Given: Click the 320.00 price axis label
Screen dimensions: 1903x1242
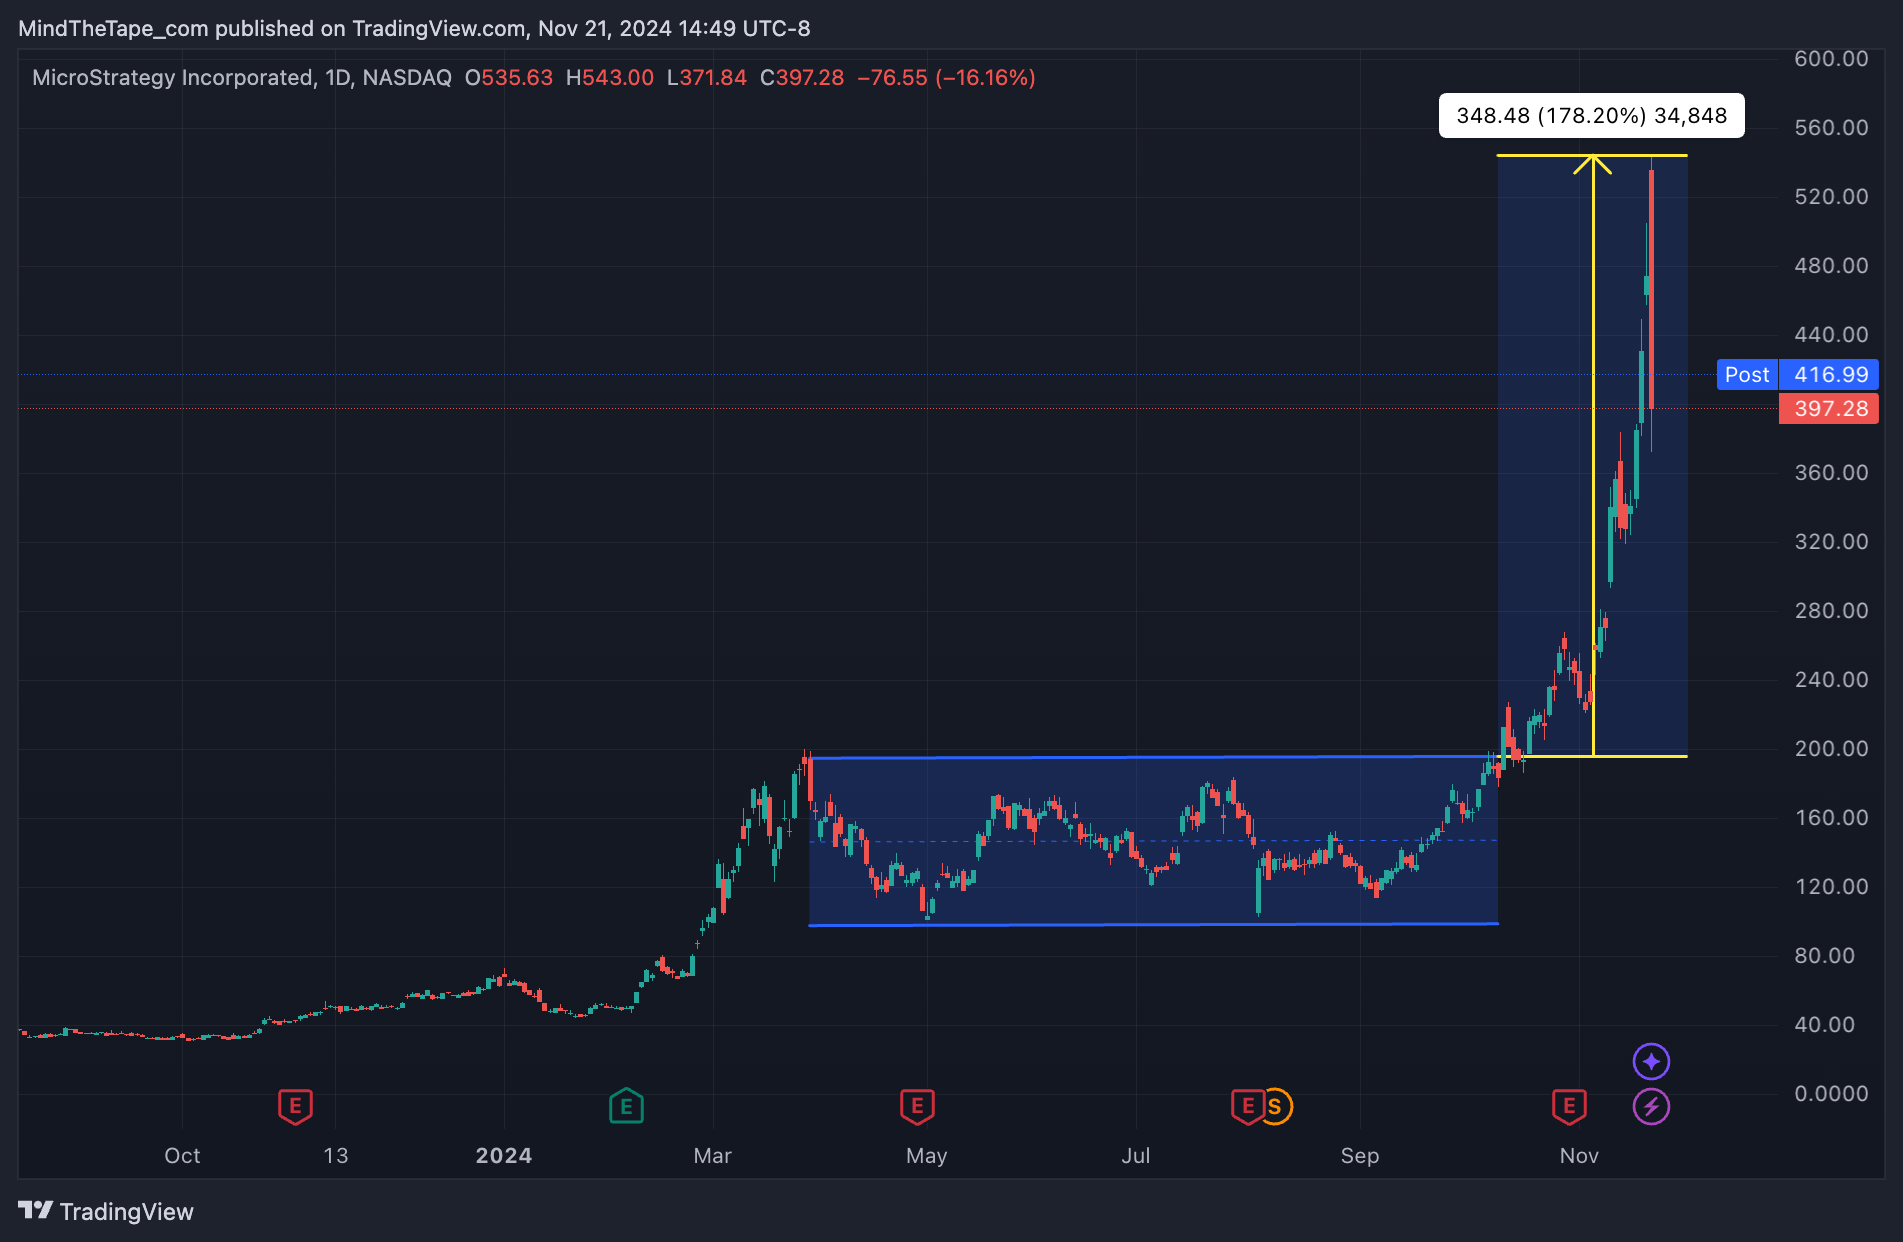Looking at the screenshot, I should coord(1831,542).
